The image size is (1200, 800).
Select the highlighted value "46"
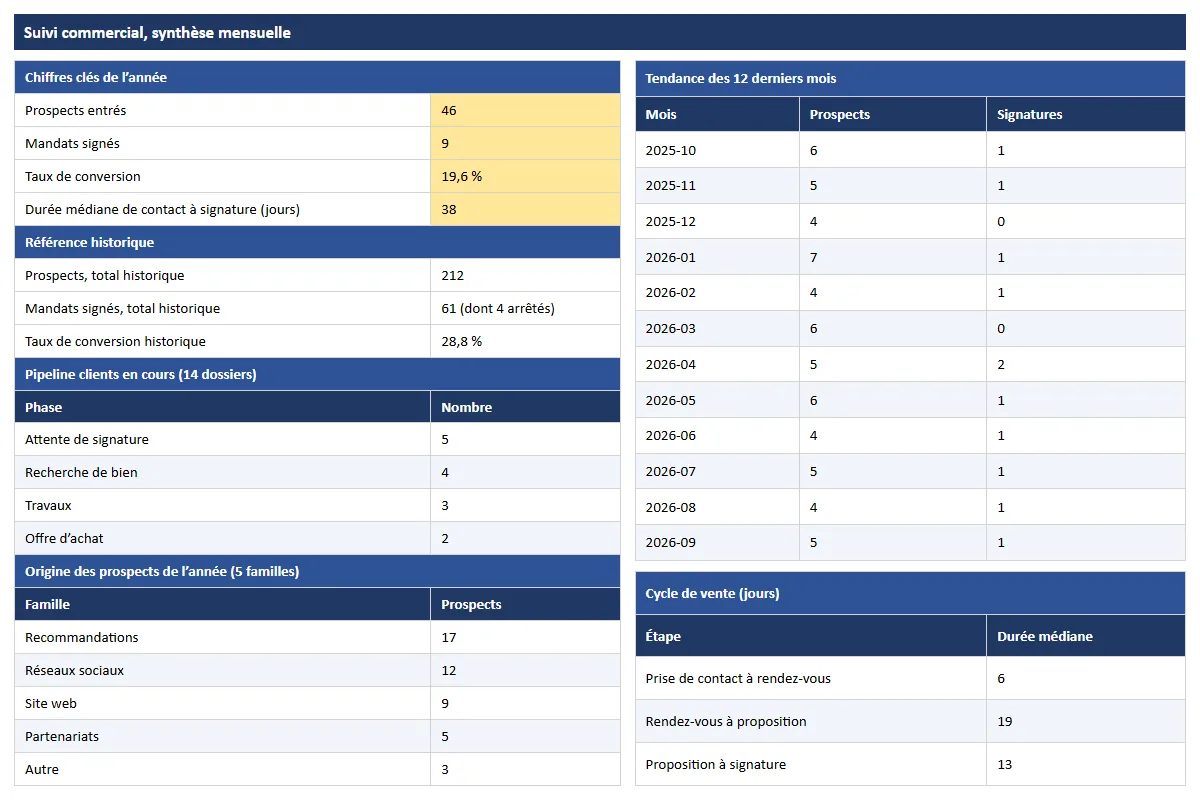pyautogui.click(x=525, y=110)
